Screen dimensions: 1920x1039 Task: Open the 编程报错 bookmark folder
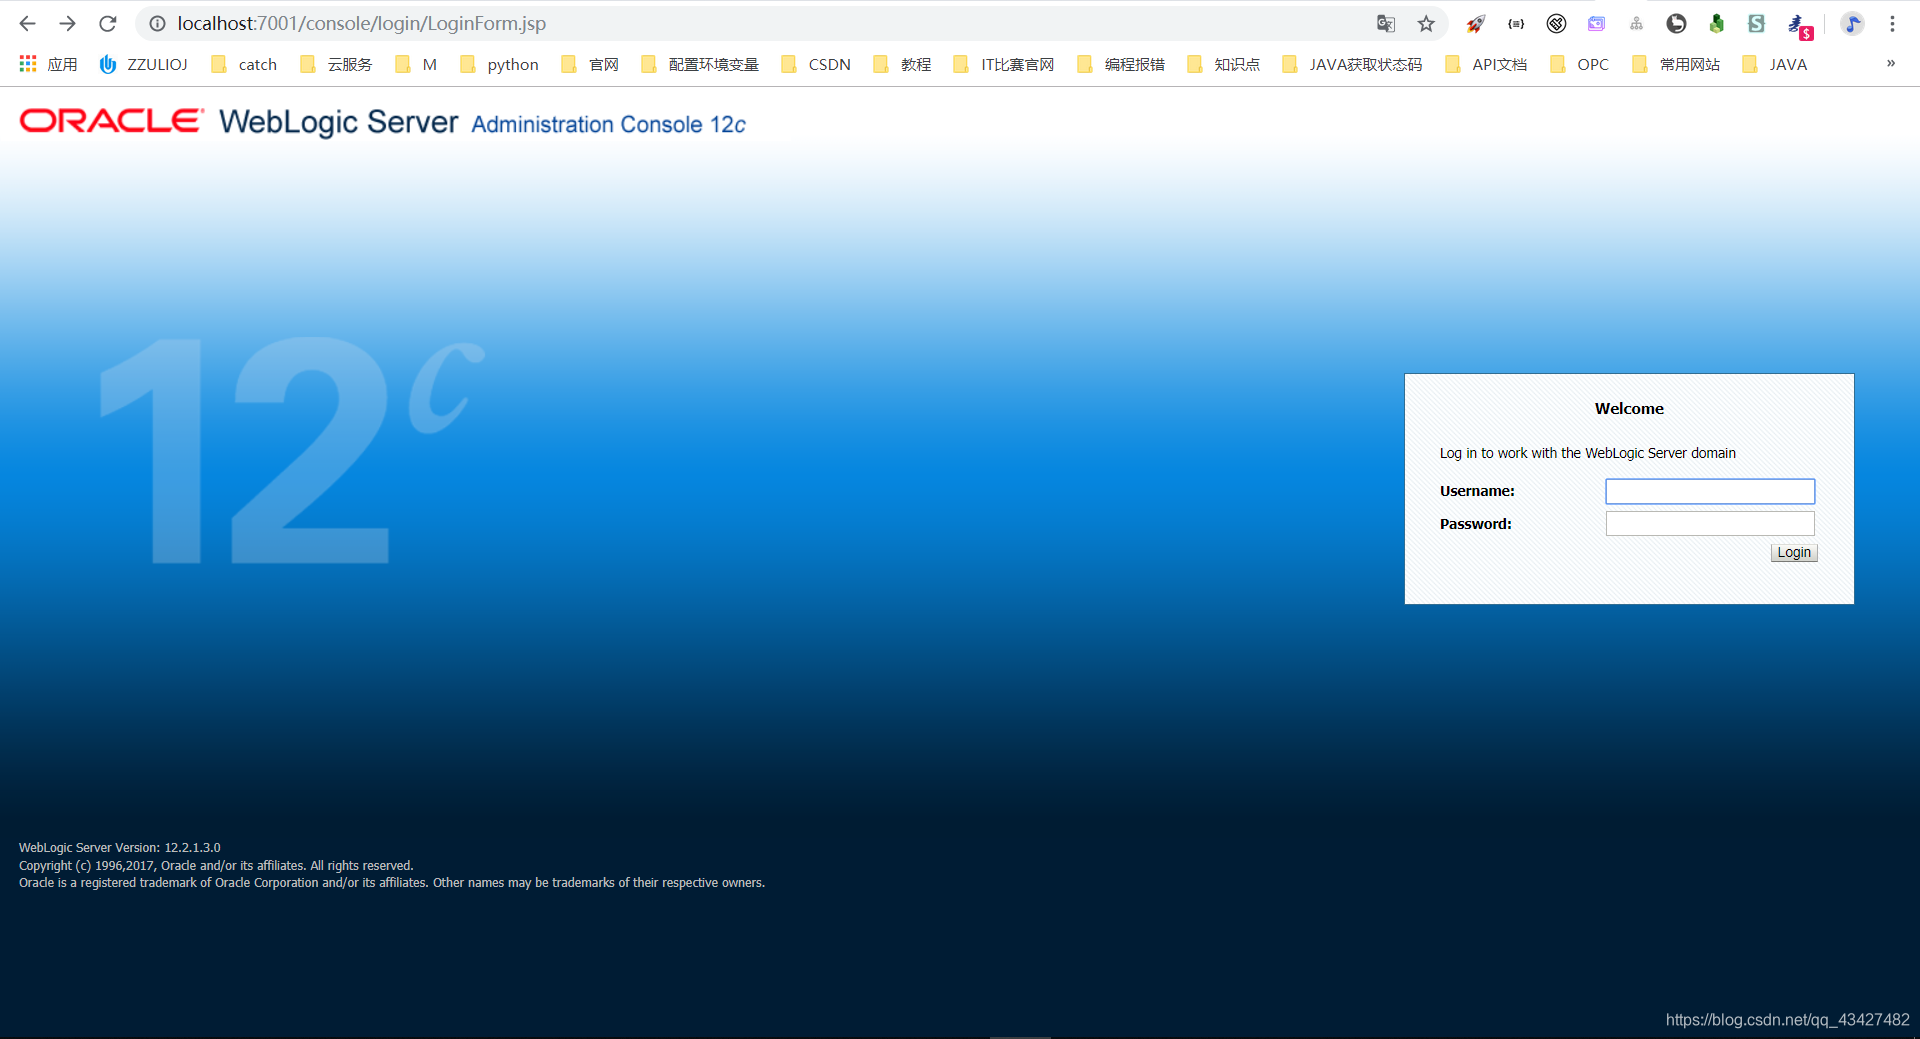click(x=1121, y=64)
